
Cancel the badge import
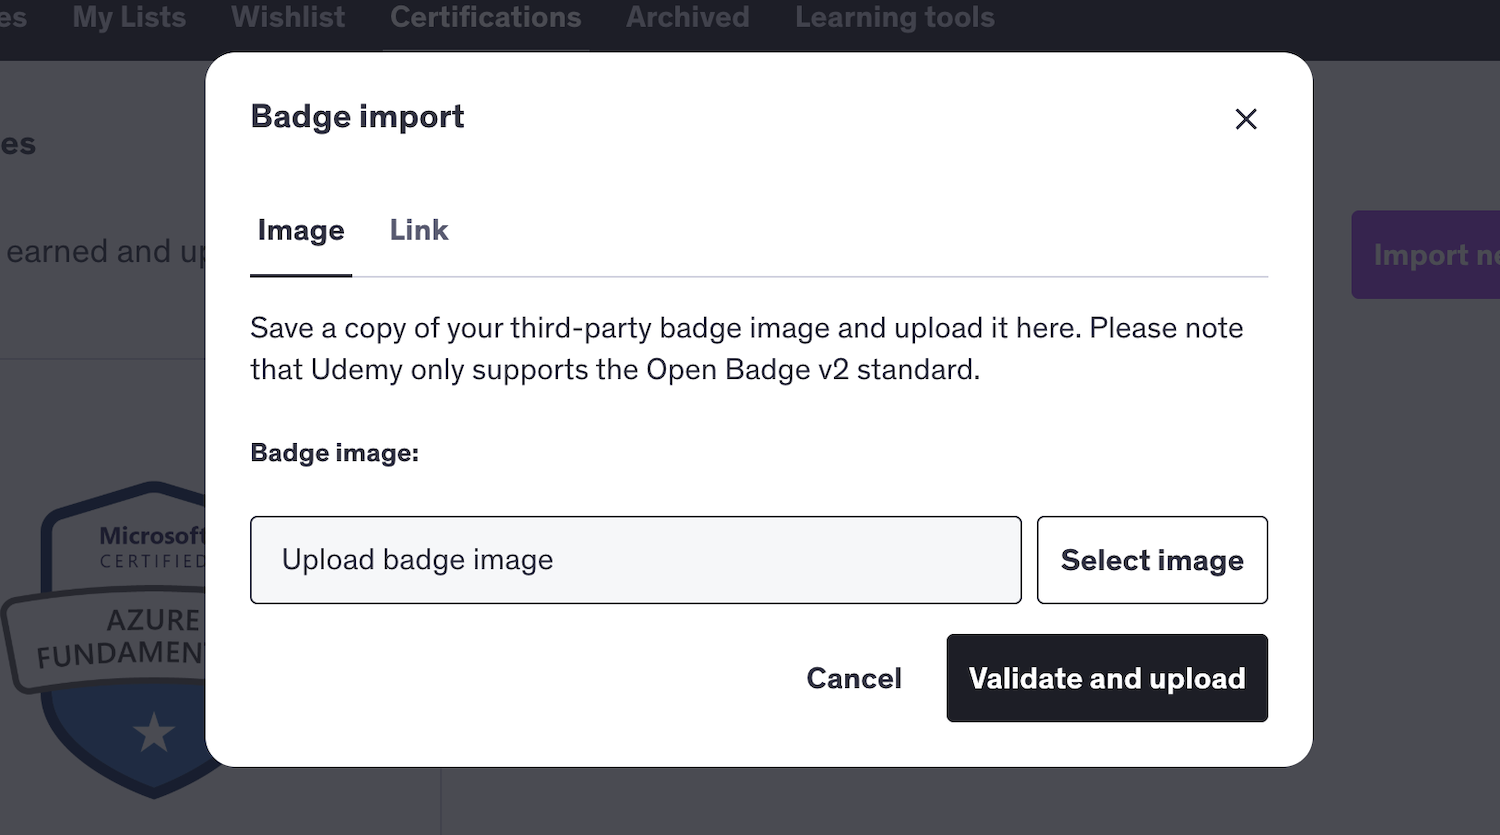(853, 678)
